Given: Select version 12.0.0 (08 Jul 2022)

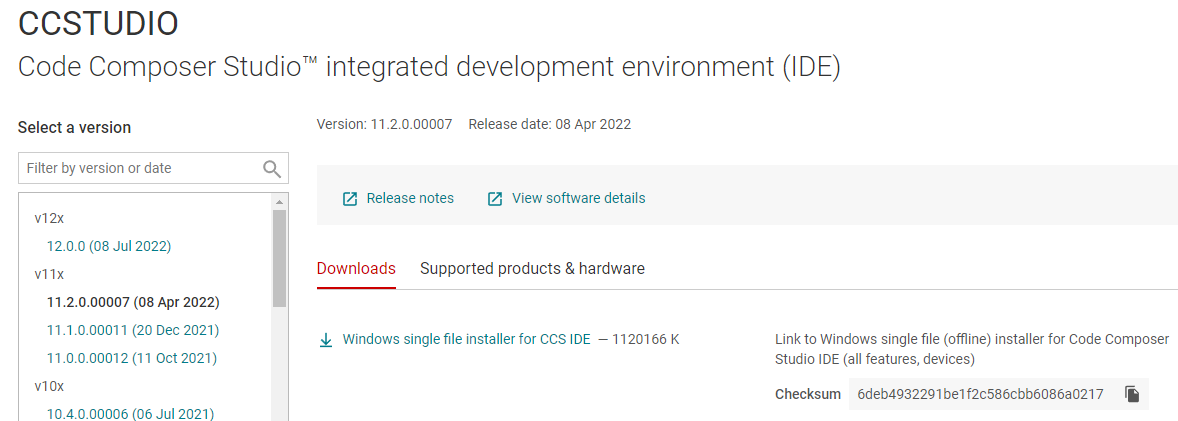Looking at the screenshot, I should tap(109, 246).
